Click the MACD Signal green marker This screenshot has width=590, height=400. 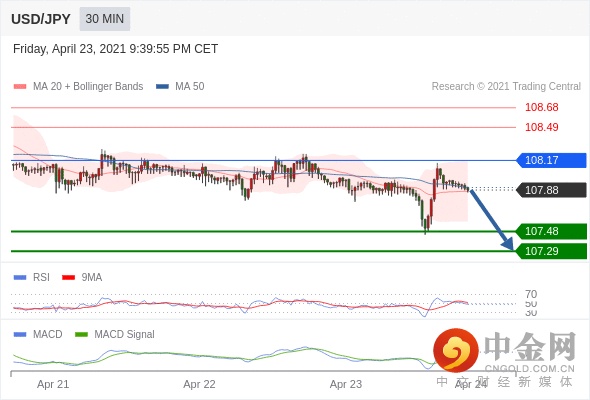coord(81,335)
